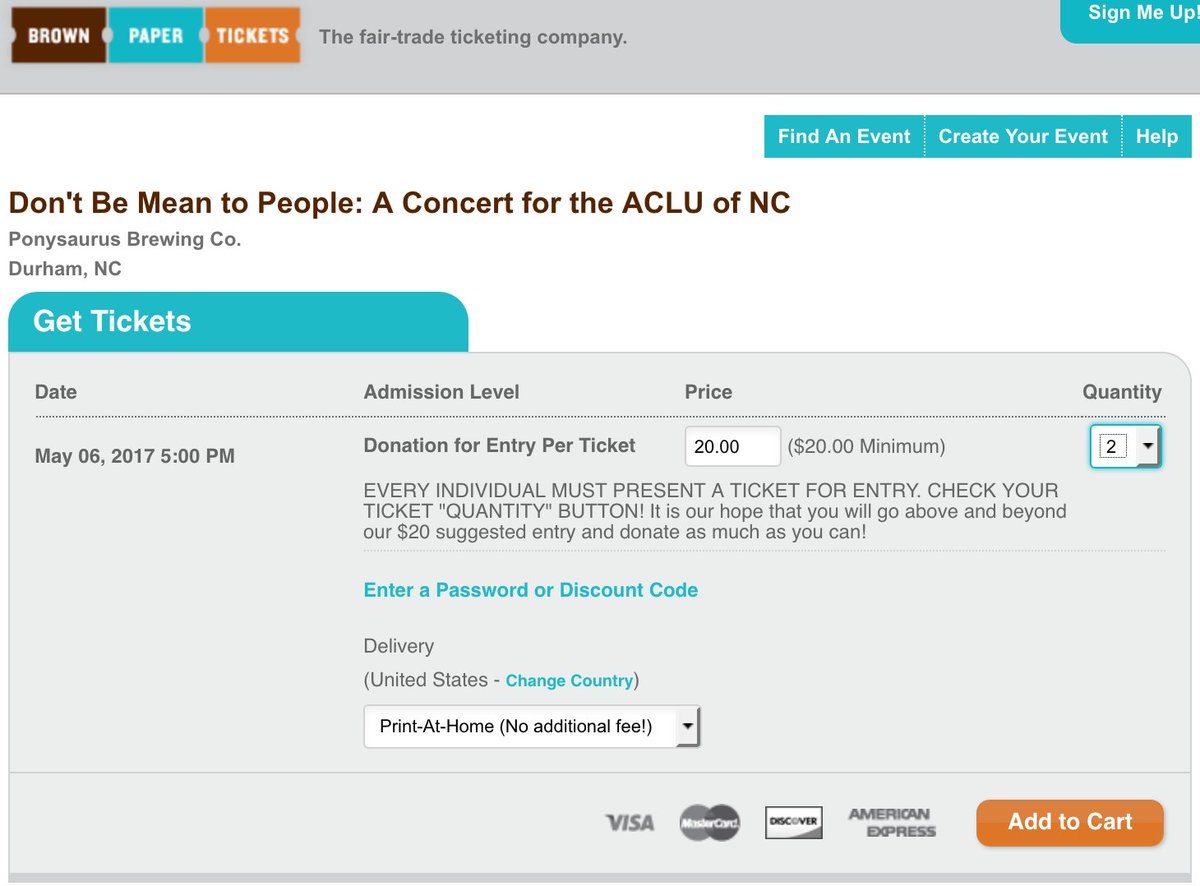
Task: Click the BROWN segment of the logo
Action: [x=59, y=36]
